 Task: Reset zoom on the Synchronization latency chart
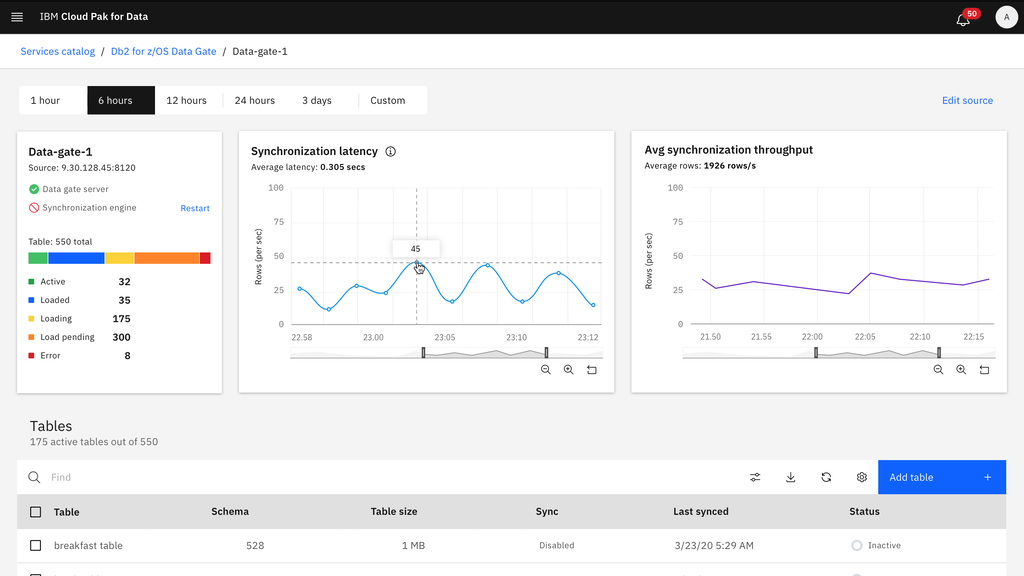pyautogui.click(x=591, y=369)
